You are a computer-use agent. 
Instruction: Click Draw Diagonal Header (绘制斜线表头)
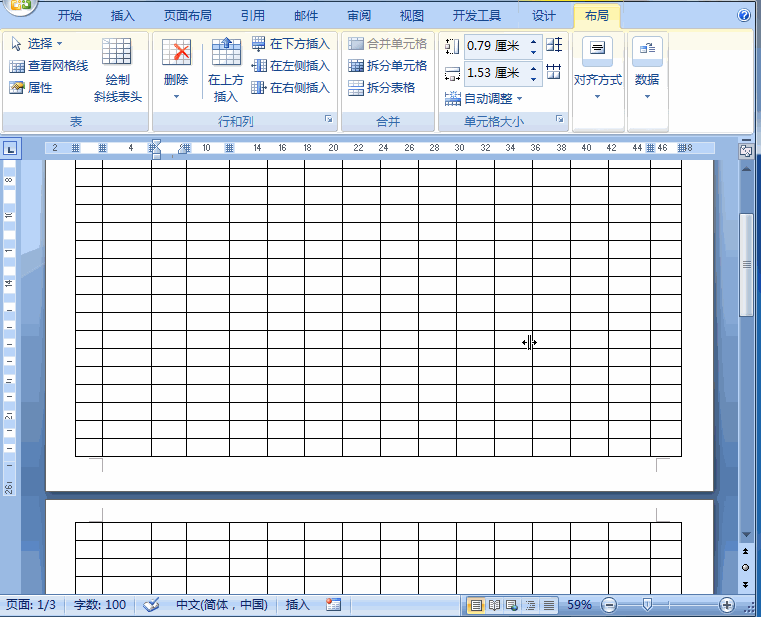click(x=117, y=70)
